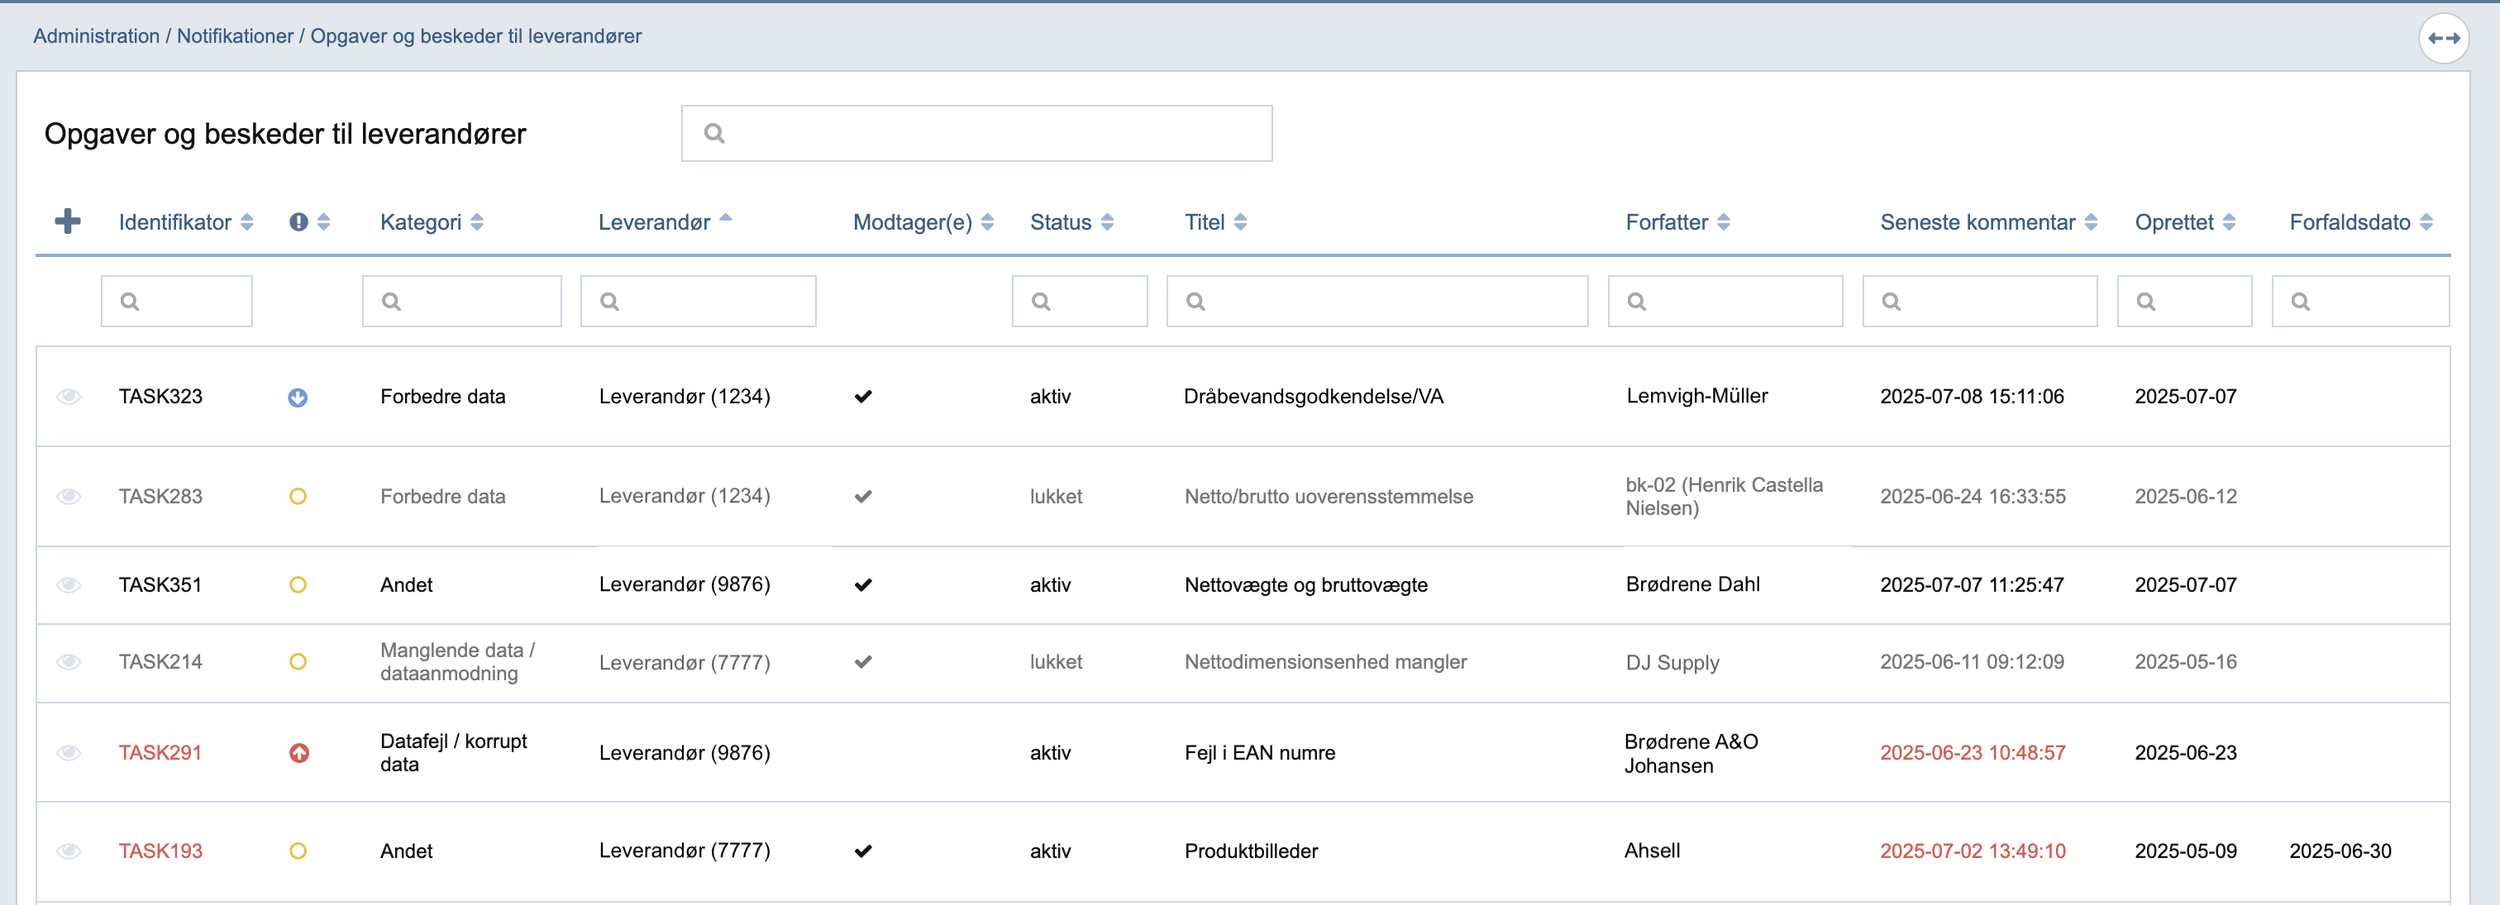Toggle the eye icon for TASK214
Screen dimensions: 2500x905
pos(68,662)
